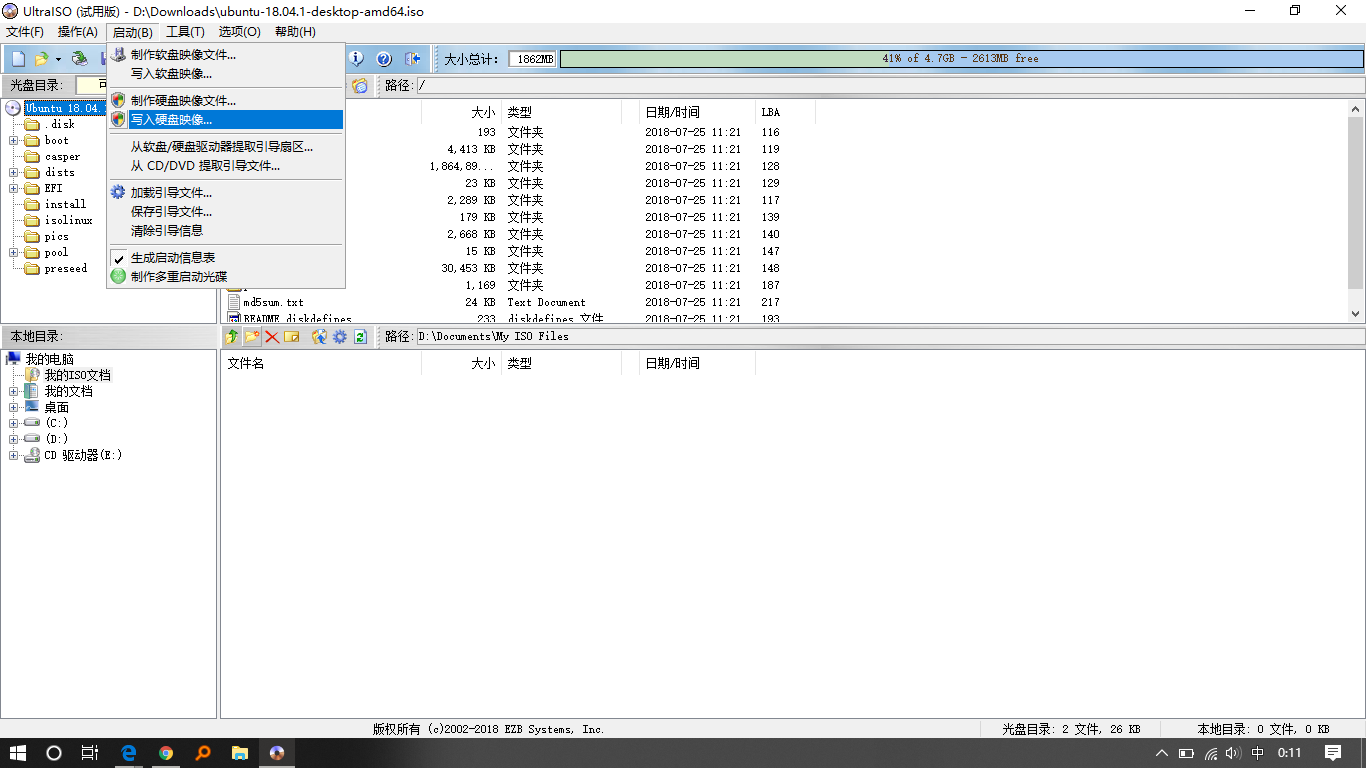Click the disc capacity usage bar
The width and height of the screenshot is (1366, 768).
(x=961, y=59)
